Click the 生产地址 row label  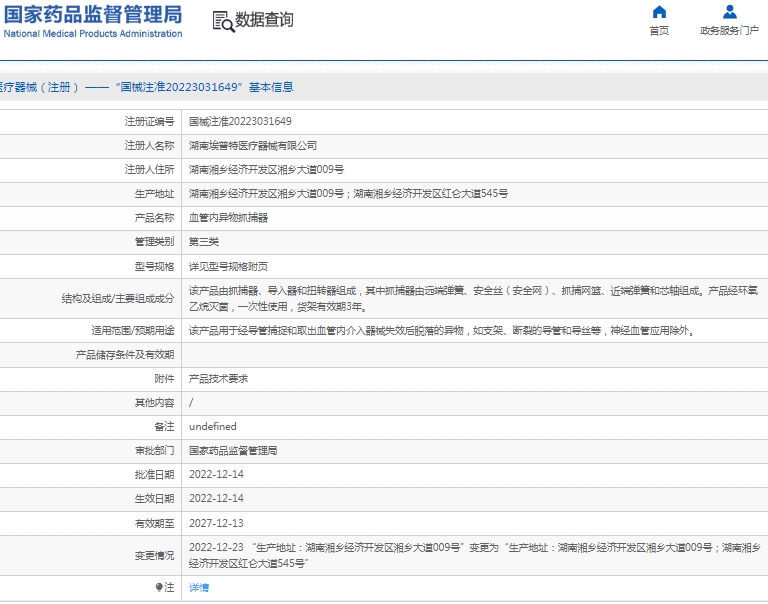(x=154, y=193)
